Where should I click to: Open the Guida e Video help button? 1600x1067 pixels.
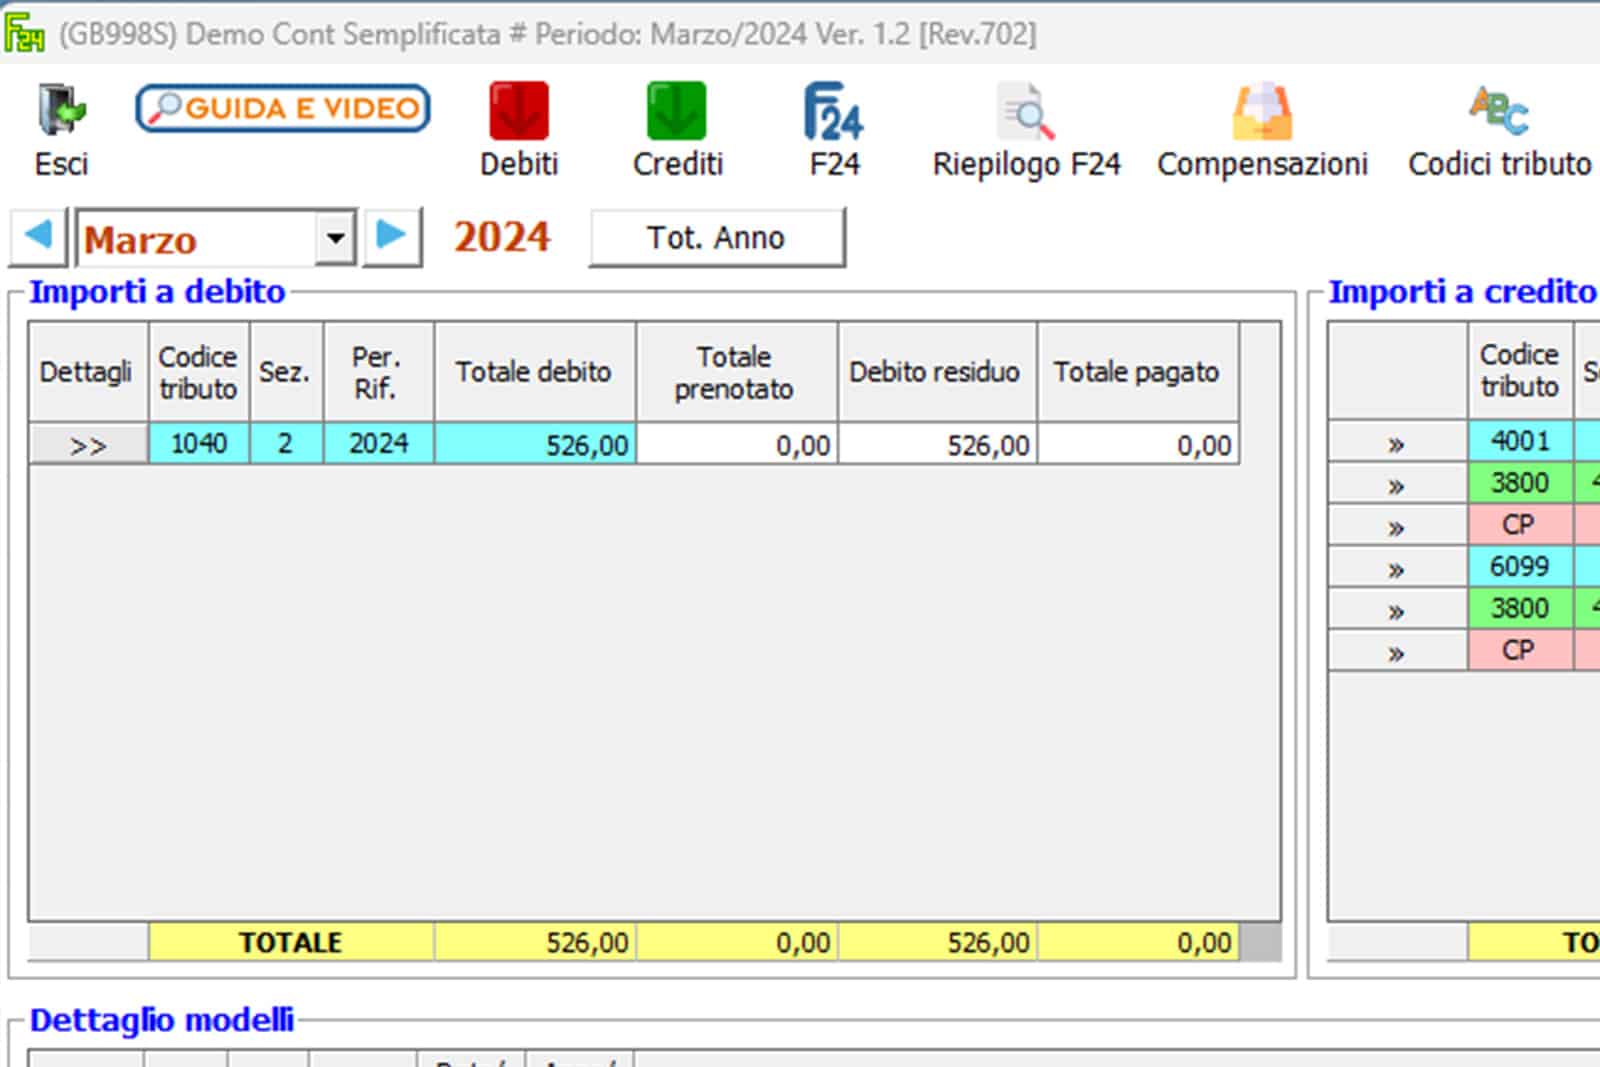(x=283, y=108)
